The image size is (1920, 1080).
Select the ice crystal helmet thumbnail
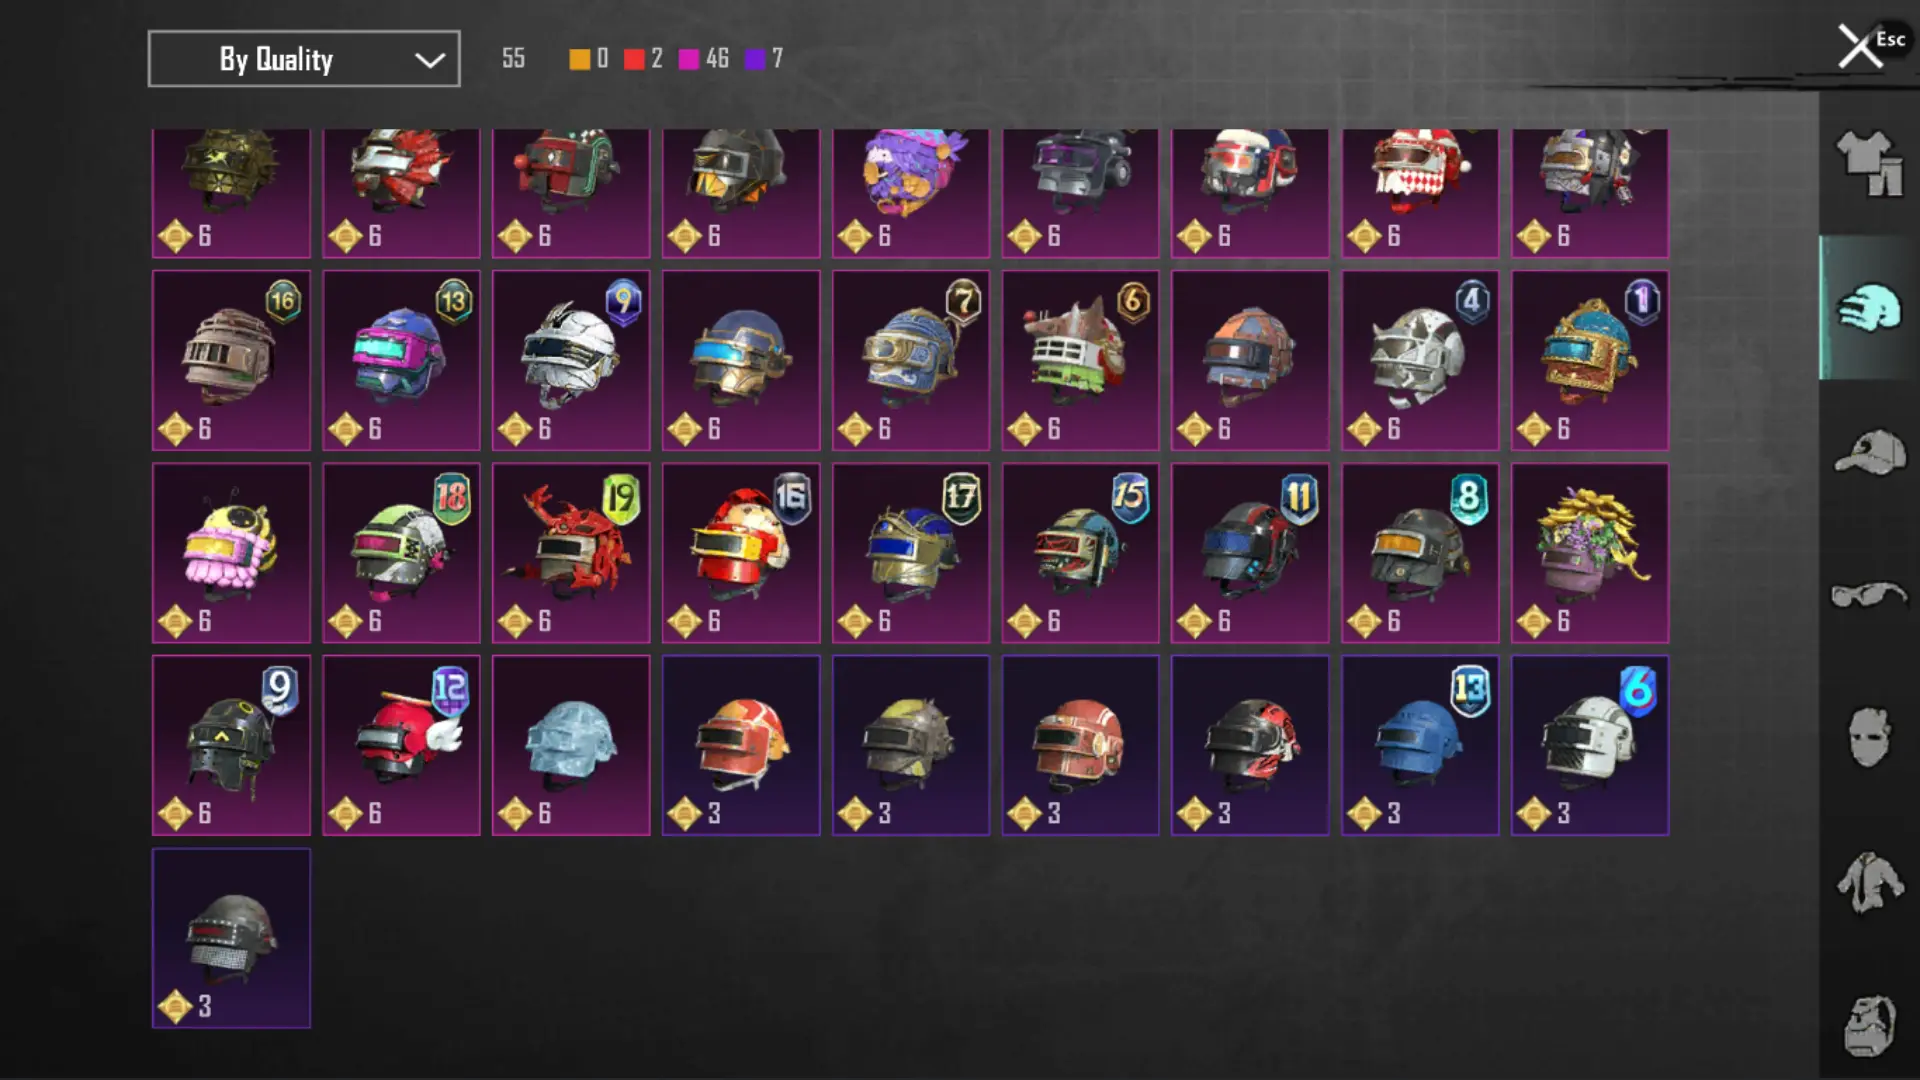[x=571, y=745]
